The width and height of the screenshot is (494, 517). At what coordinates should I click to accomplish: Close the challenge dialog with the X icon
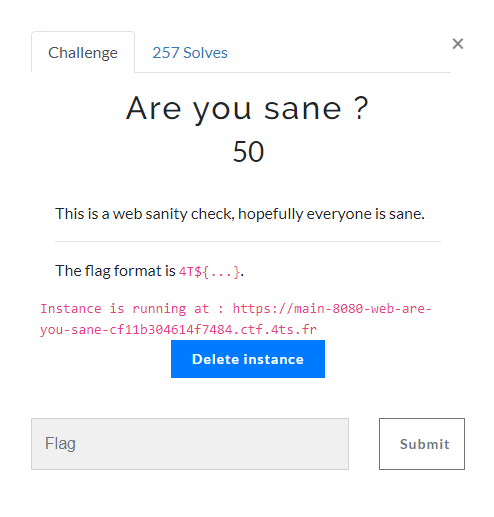coord(458,44)
